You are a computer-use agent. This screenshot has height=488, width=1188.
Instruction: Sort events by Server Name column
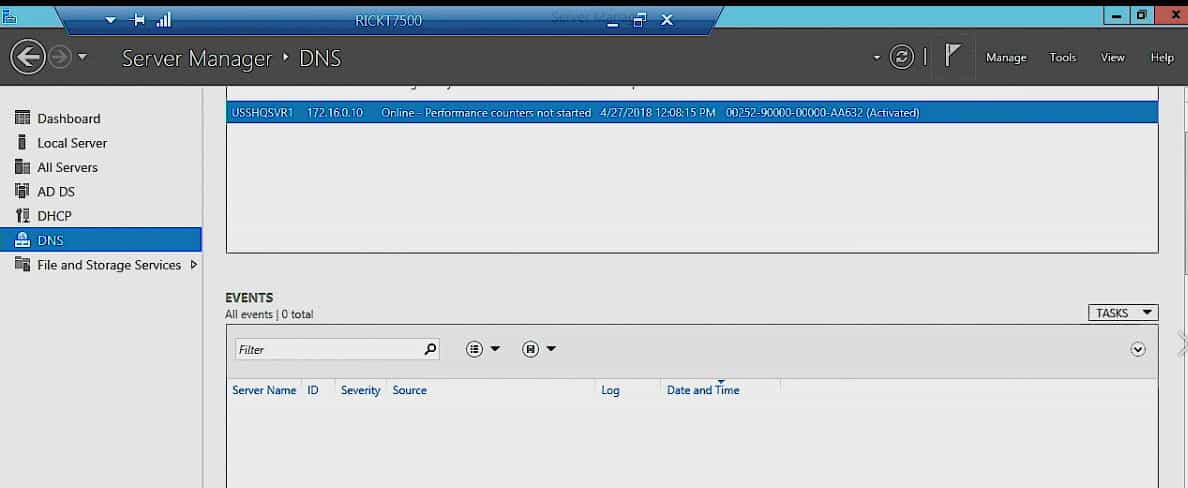point(264,390)
